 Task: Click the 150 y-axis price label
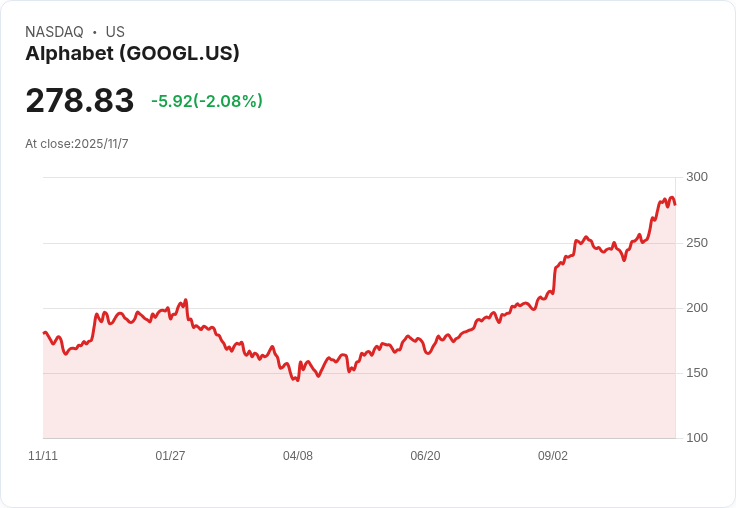click(697, 373)
